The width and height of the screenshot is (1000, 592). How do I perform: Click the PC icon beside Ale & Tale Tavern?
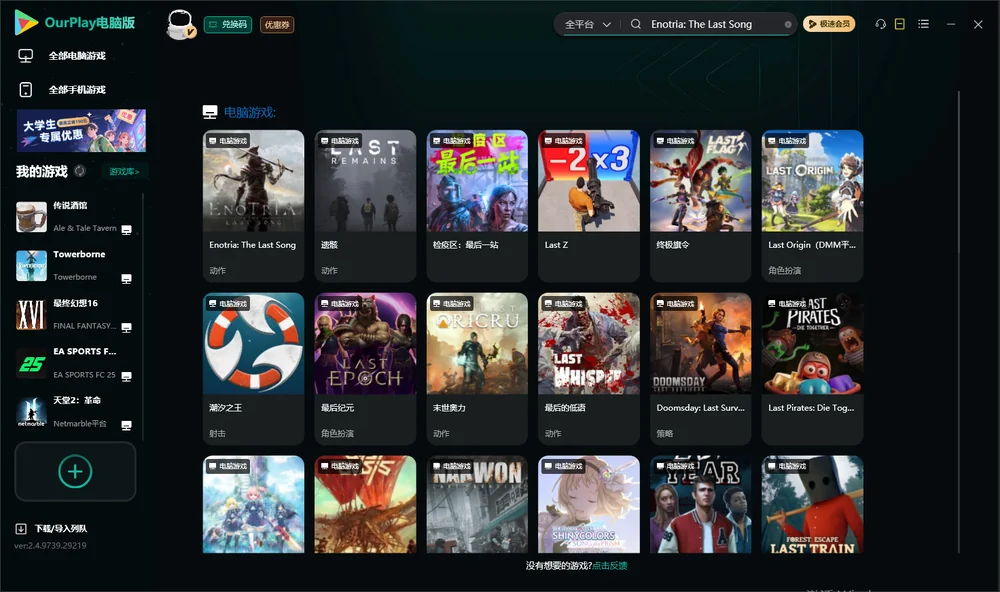pyautogui.click(x=126, y=230)
